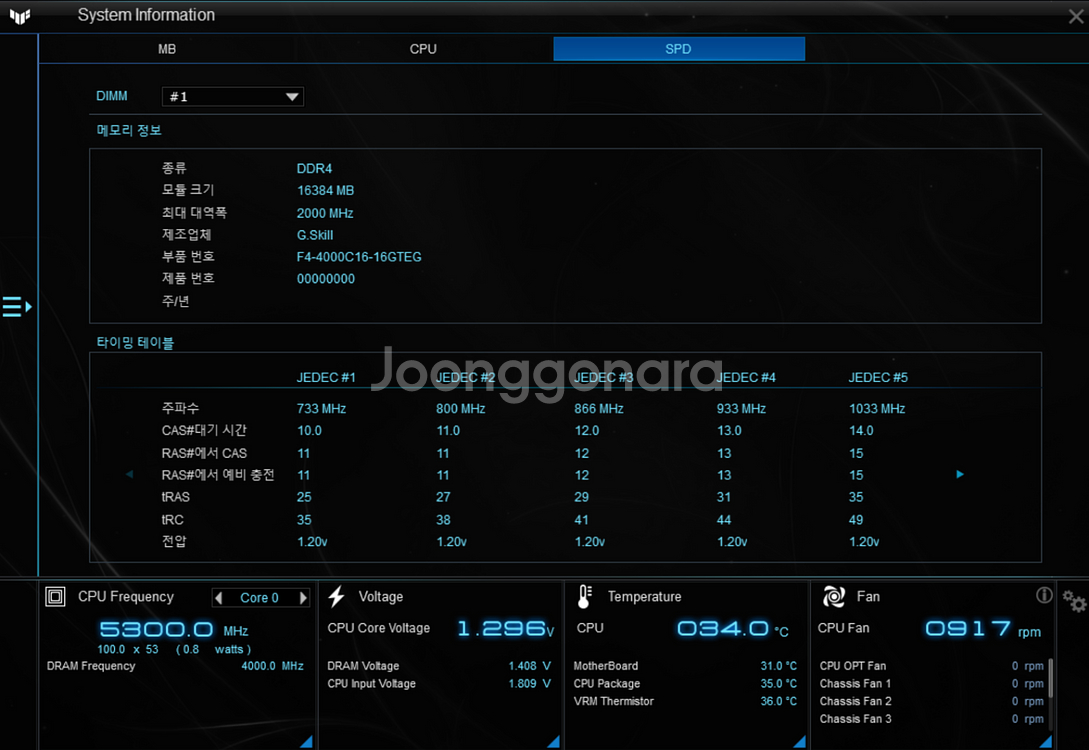Open the left sidebar menu icon
The width and height of the screenshot is (1089, 750).
coord(16,307)
